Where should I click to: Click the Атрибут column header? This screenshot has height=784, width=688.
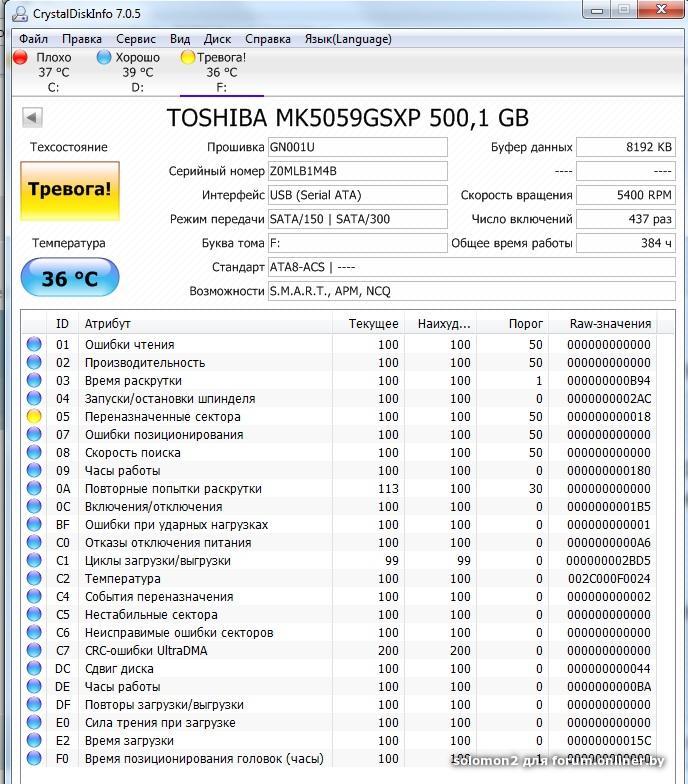[x=205, y=324]
